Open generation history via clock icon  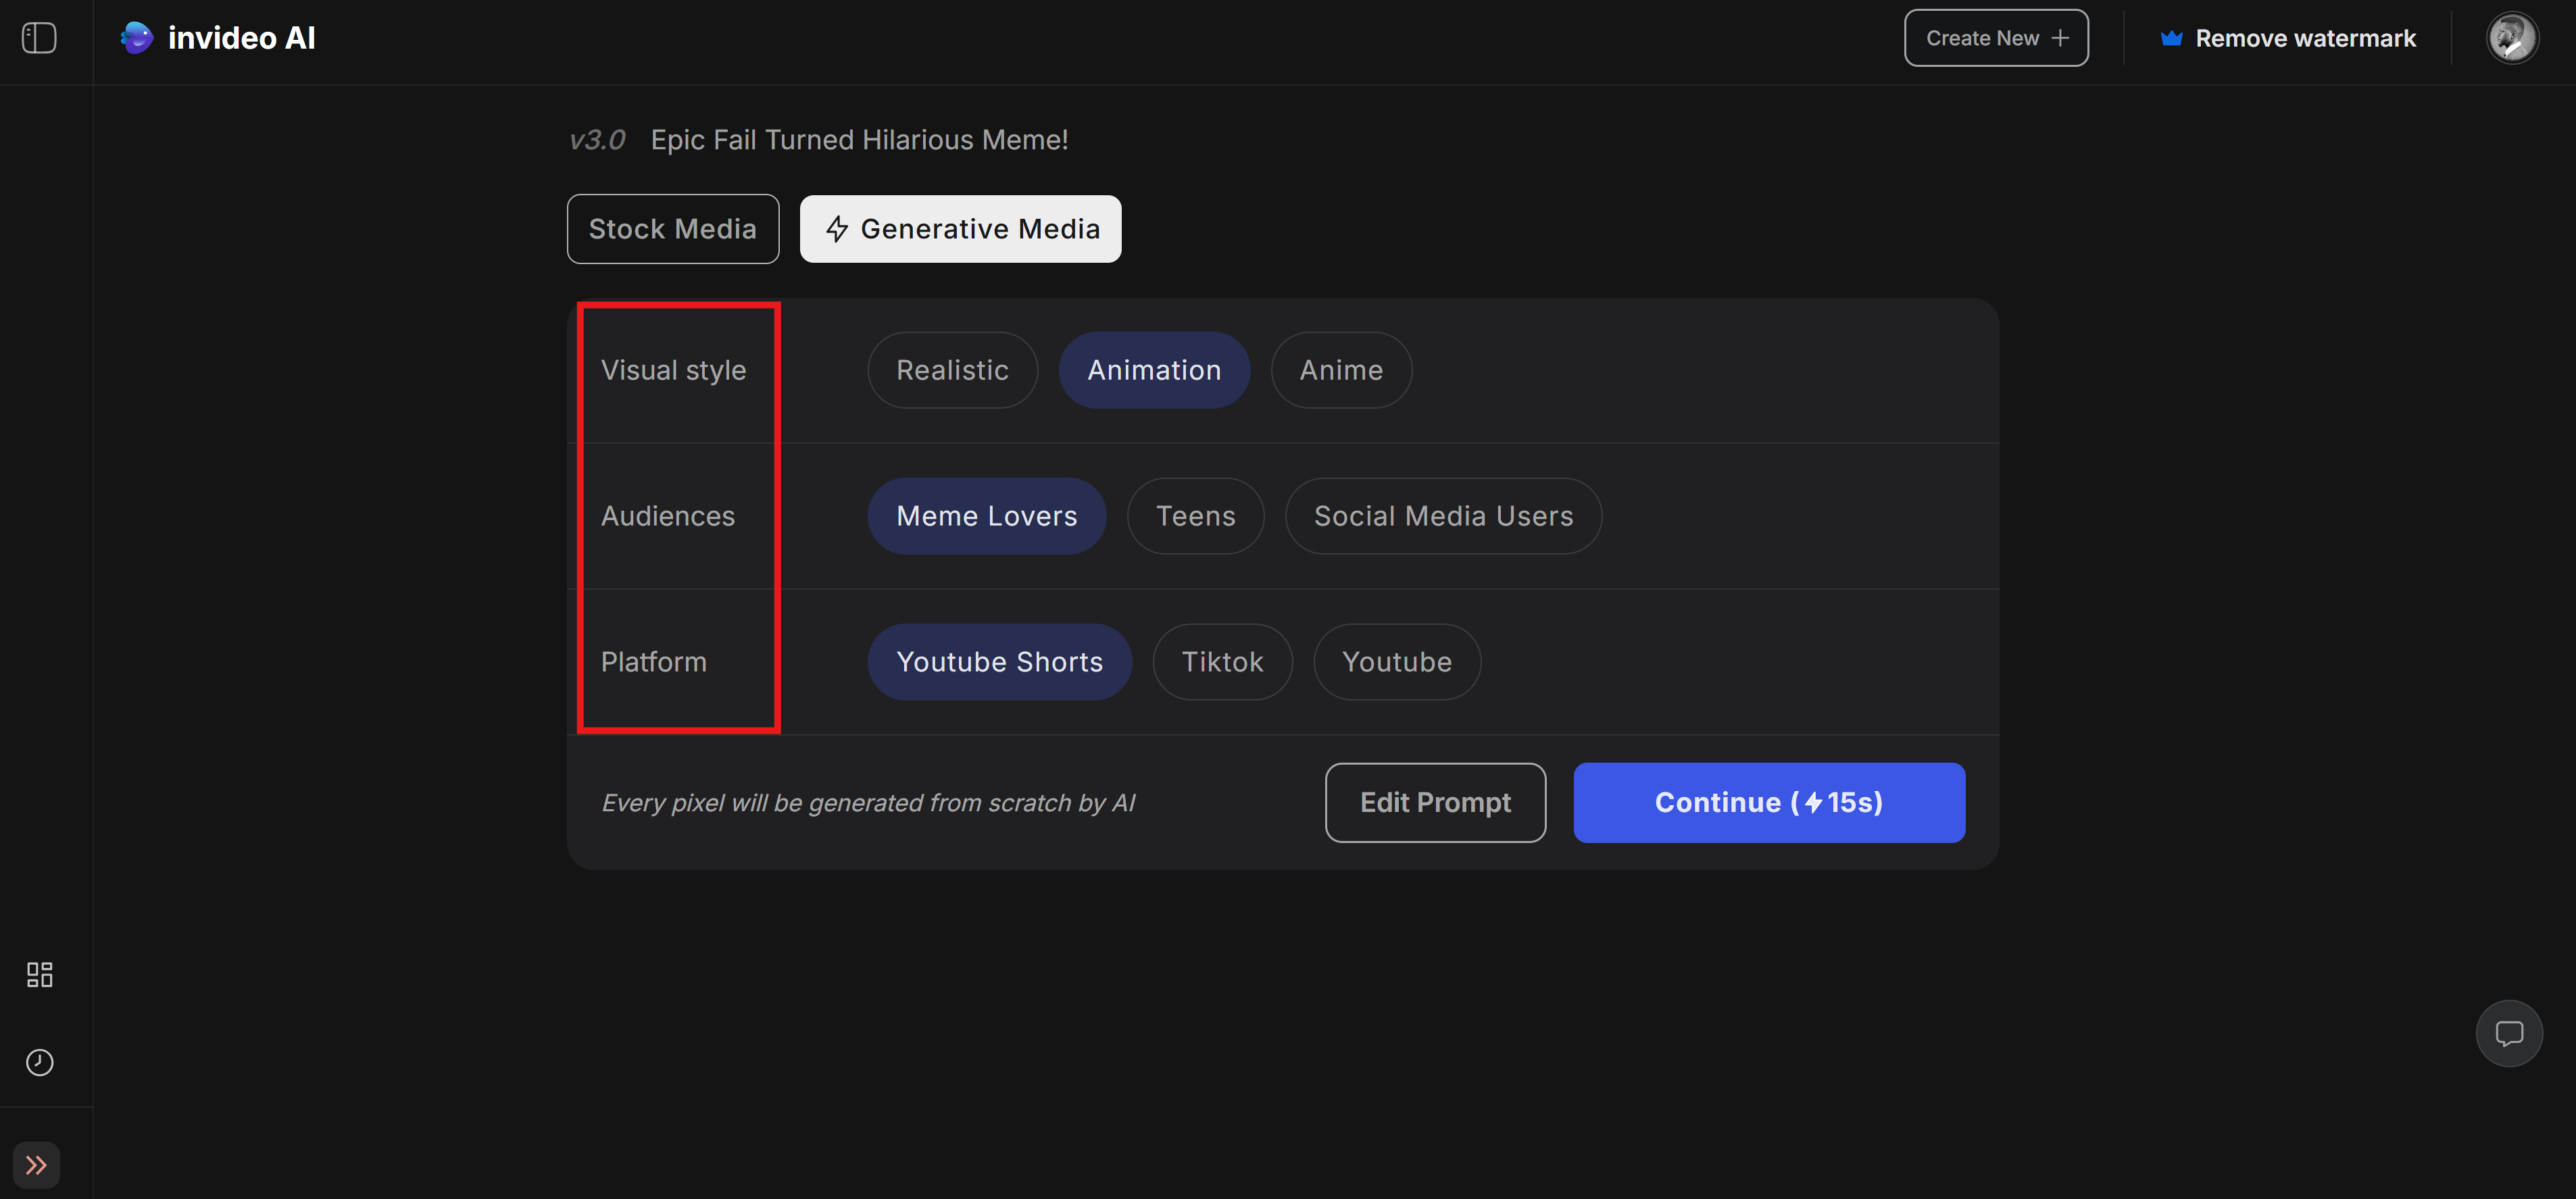point(40,1062)
